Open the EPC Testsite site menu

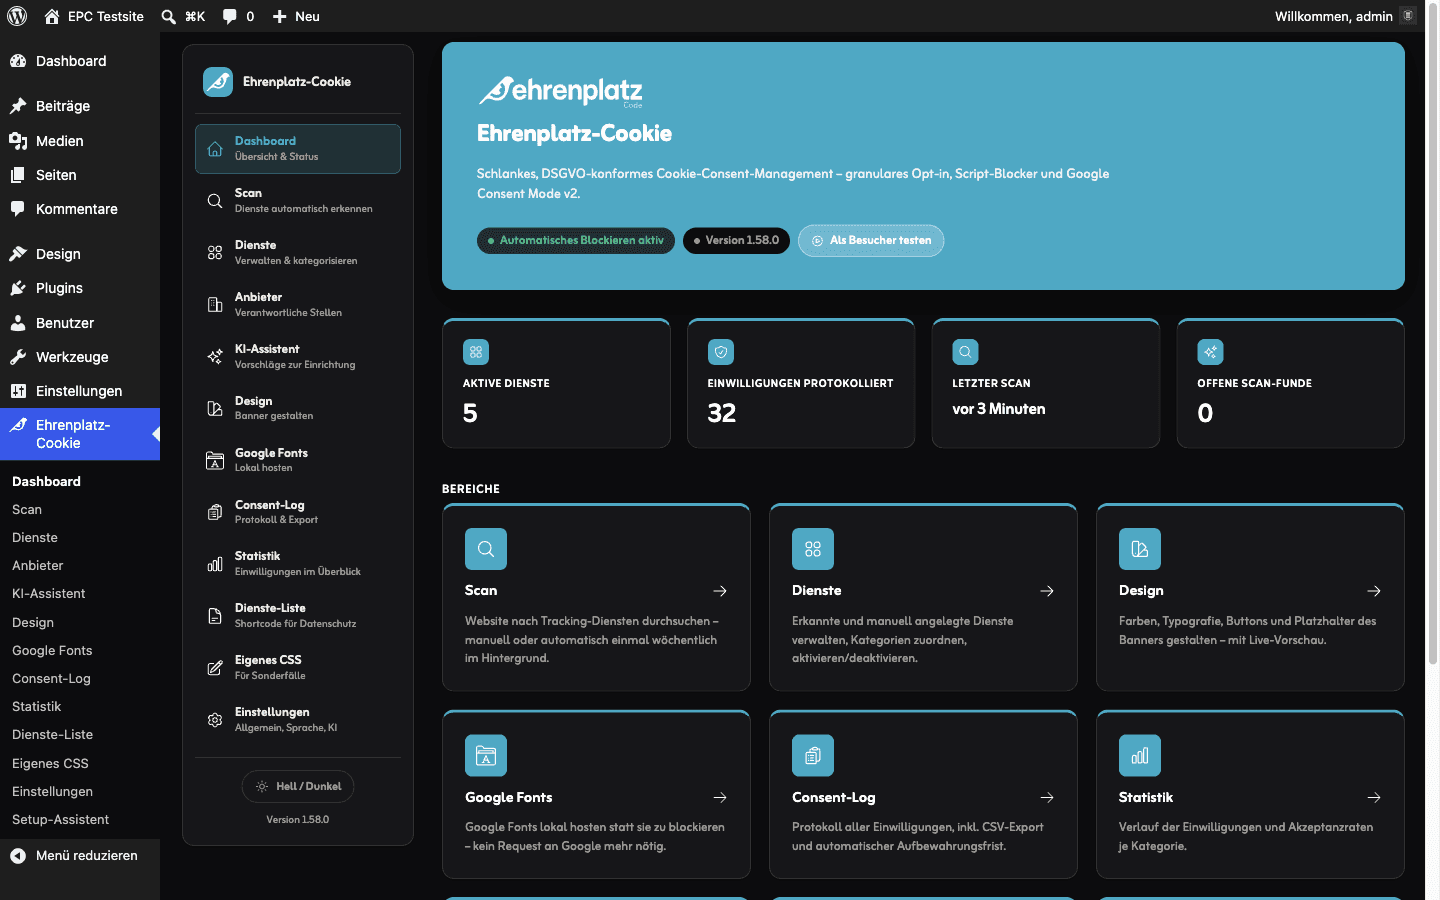(94, 16)
